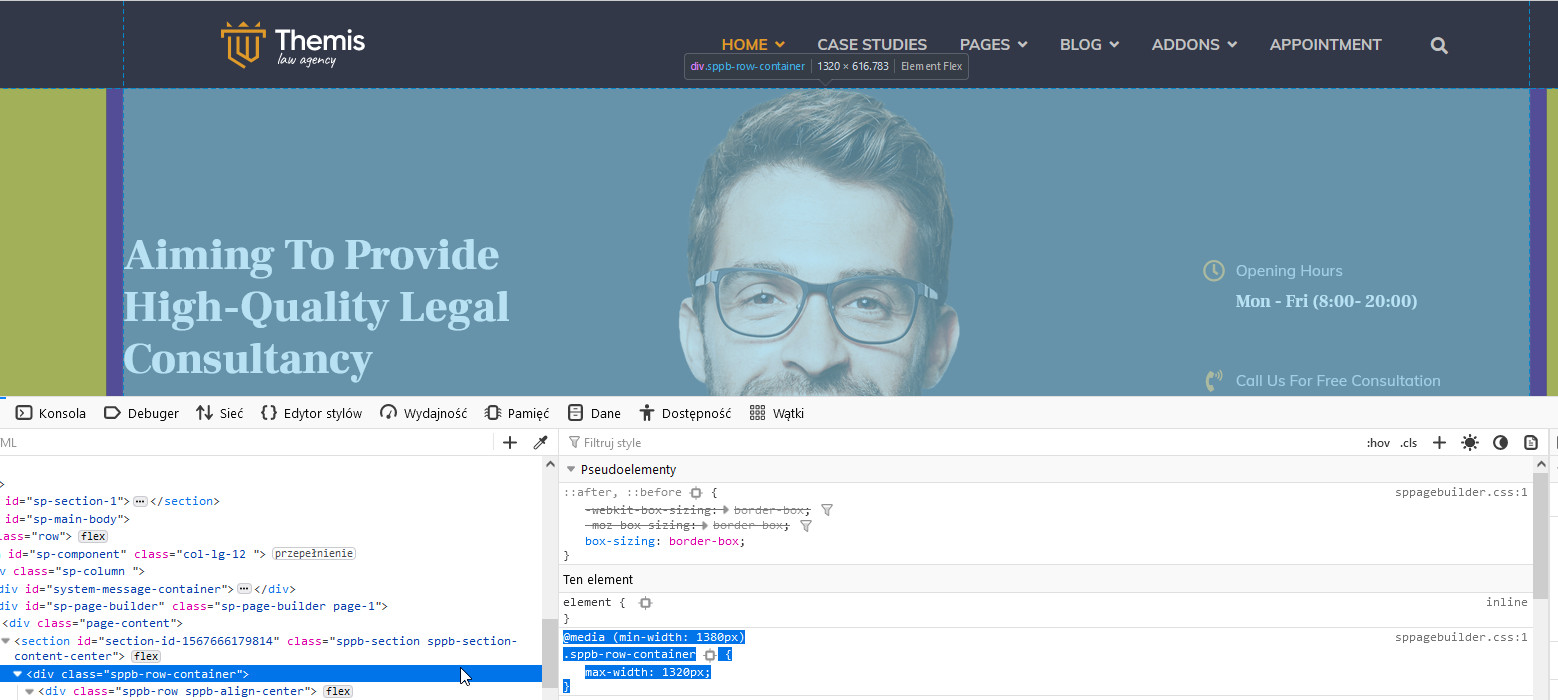Viewport: 1558px width, 700px height.
Task: Click the website search magnifier icon
Action: coord(1439,45)
